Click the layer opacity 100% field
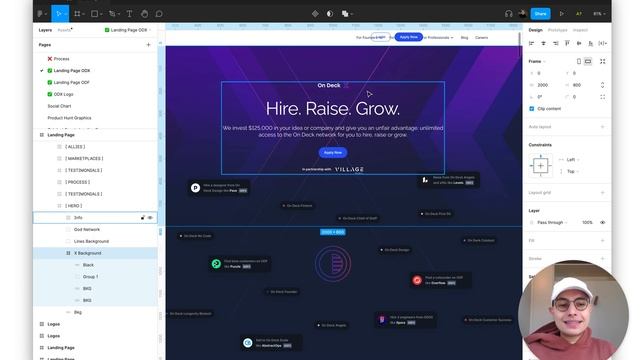Screen dimensions: 640x360 [587, 222]
